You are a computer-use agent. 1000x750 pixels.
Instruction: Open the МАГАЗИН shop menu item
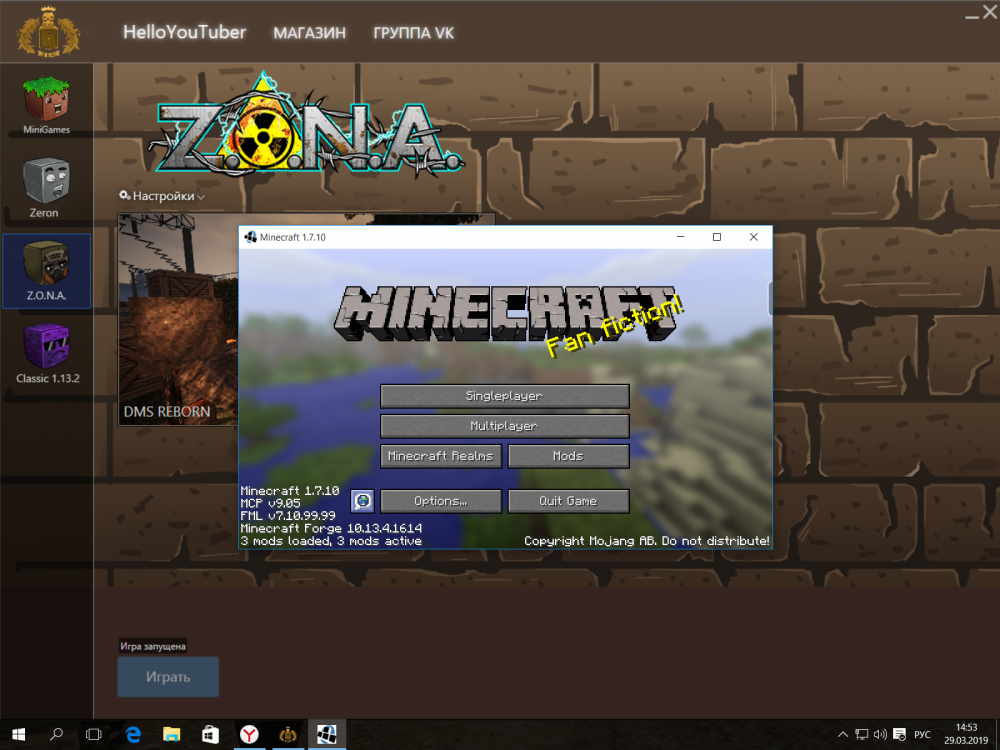click(309, 33)
